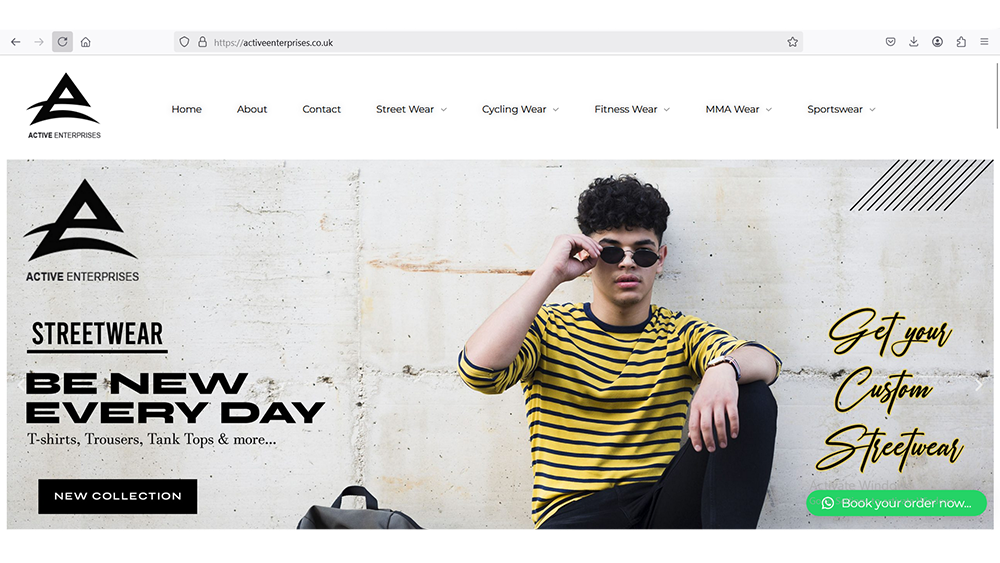Go back using the browser back arrow
This screenshot has width=1000, height=563.
tap(16, 42)
